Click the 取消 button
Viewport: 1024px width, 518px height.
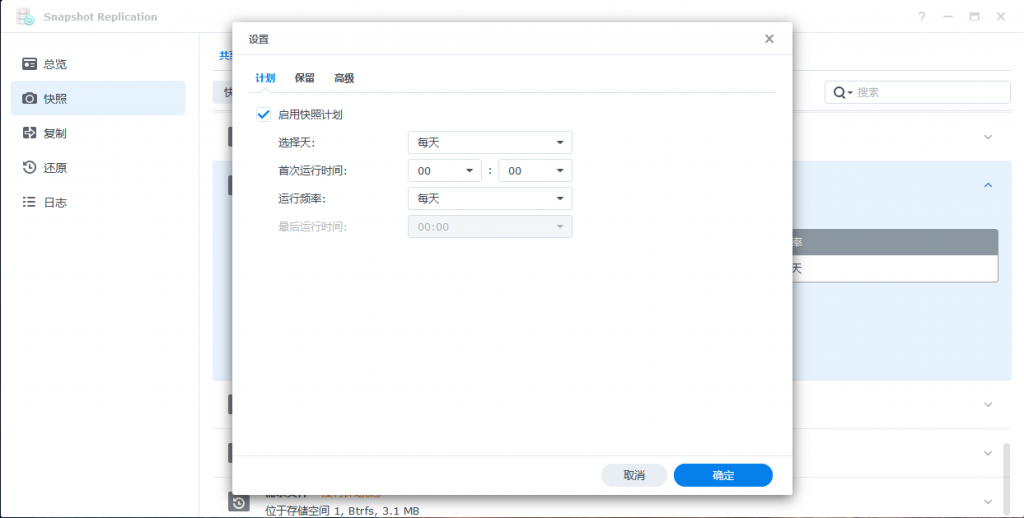coord(634,475)
